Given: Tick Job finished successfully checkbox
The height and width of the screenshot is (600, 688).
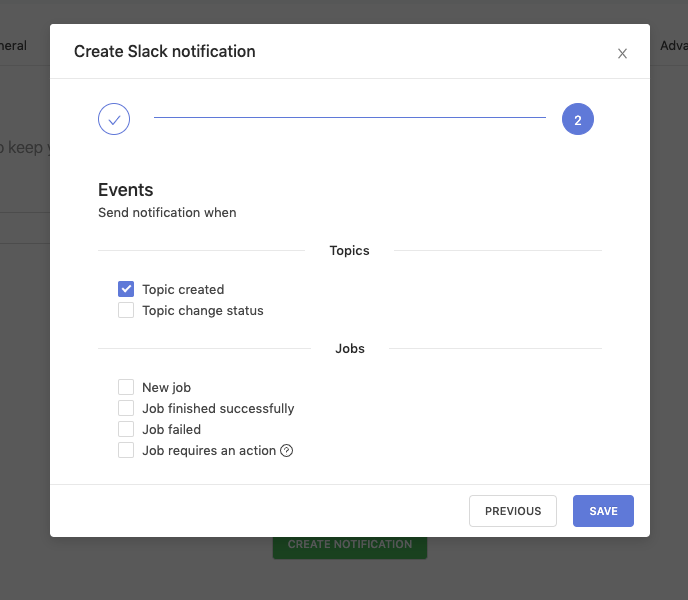Looking at the screenshot, I should click(x=126, y=408).
